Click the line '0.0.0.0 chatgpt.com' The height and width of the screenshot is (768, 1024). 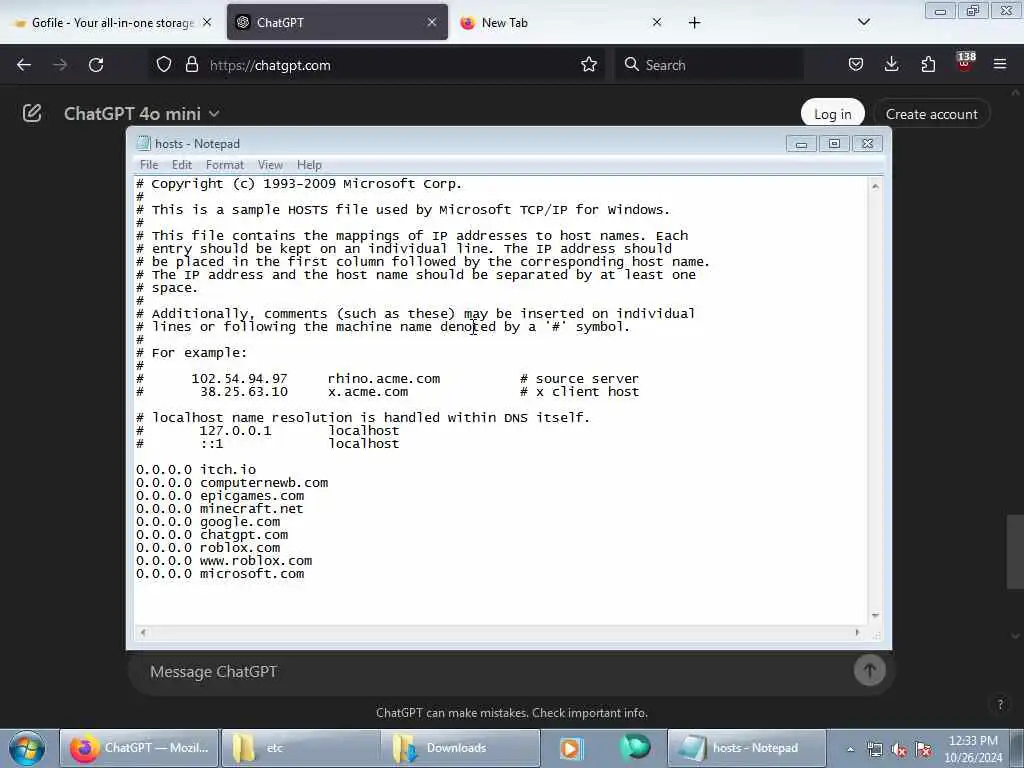tap(212, 535)
